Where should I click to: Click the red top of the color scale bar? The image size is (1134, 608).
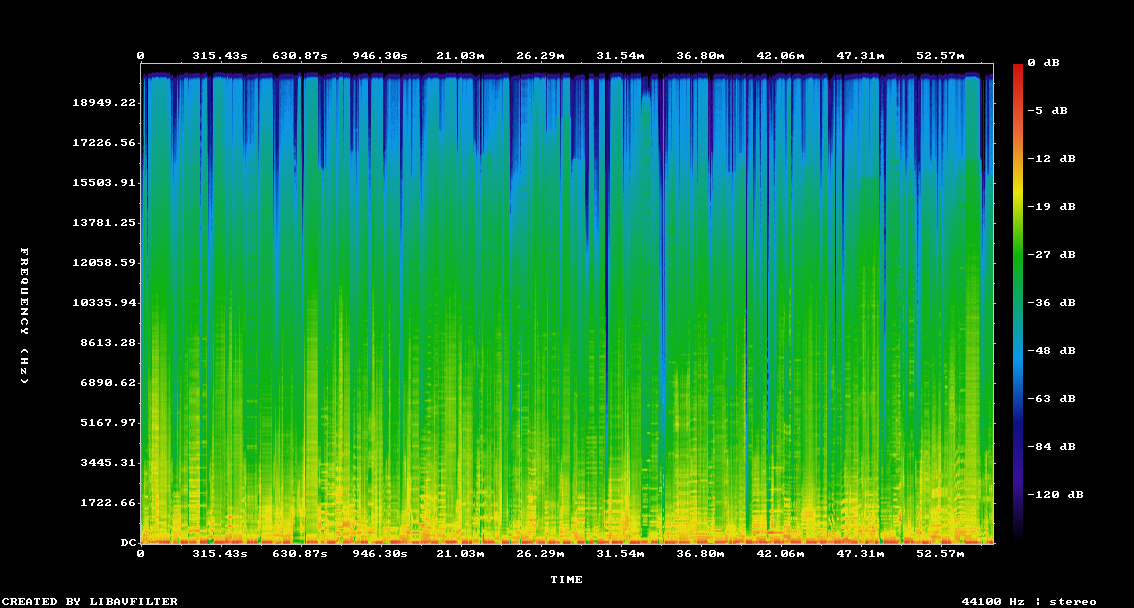(1017, 70)
